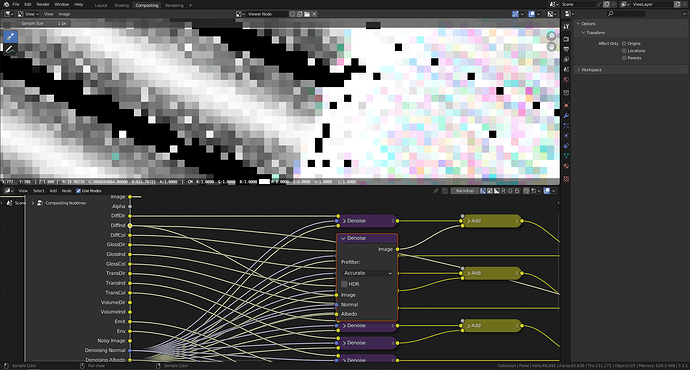Open the Particles properties tab
Viewport: 690px width, 370px height.
pyautogui.click(x=566, y=126)
